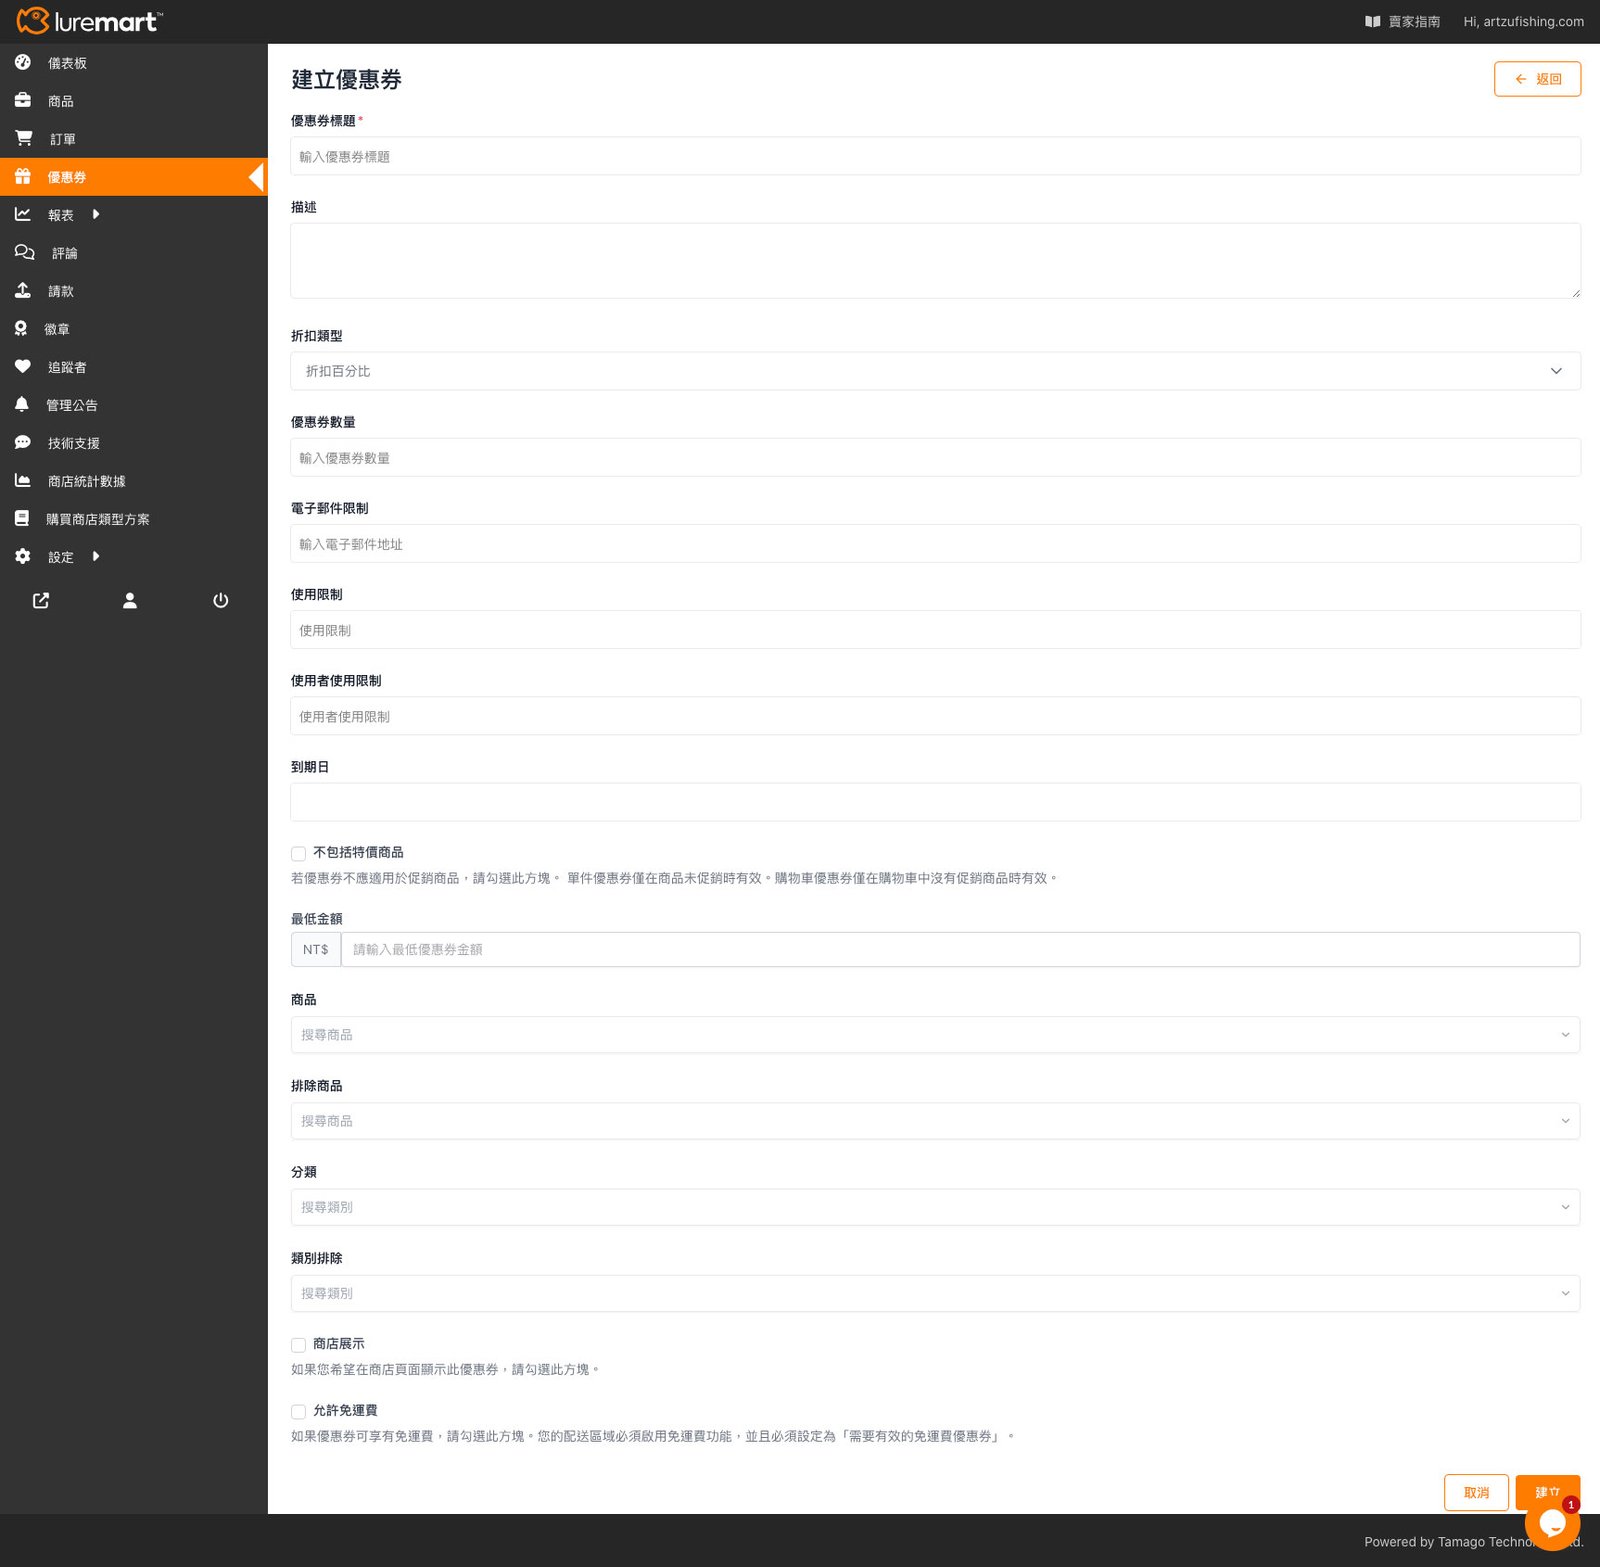Click the power logout icon in sidebar
Screen dimensions: 1600x1567
pos(220,600)
